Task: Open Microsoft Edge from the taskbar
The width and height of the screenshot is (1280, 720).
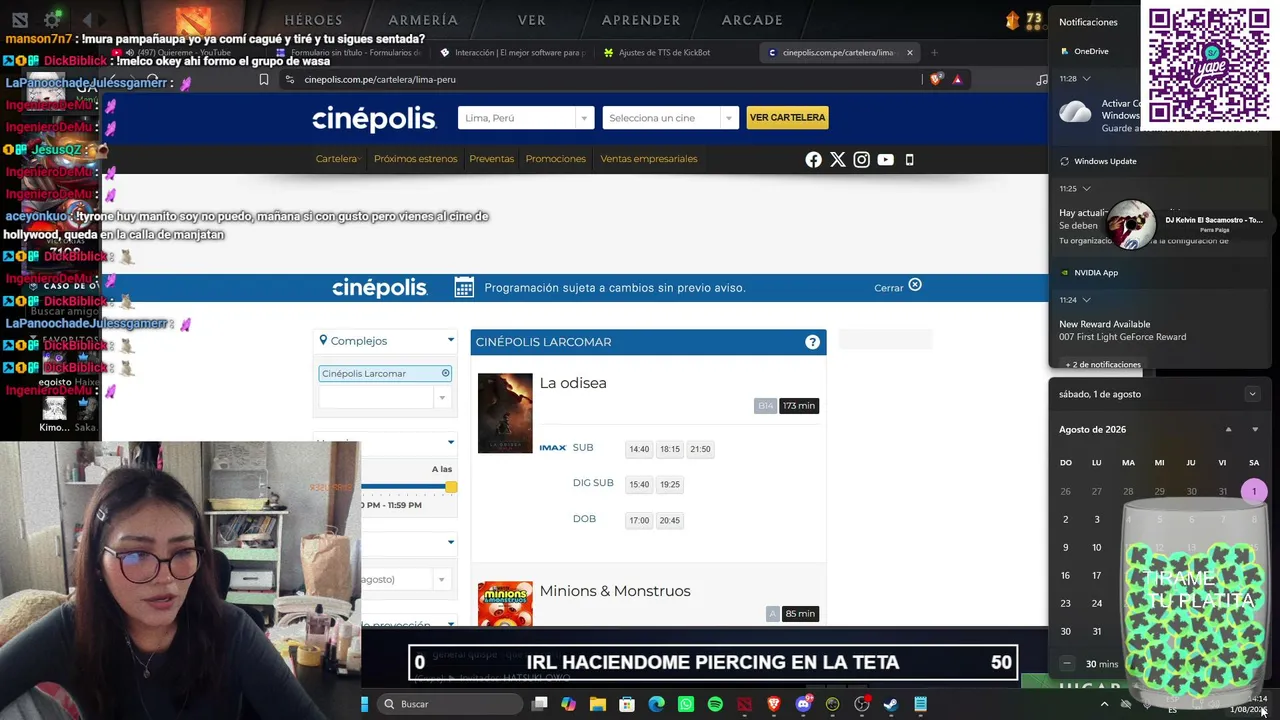Action: (x=656, y=704)
